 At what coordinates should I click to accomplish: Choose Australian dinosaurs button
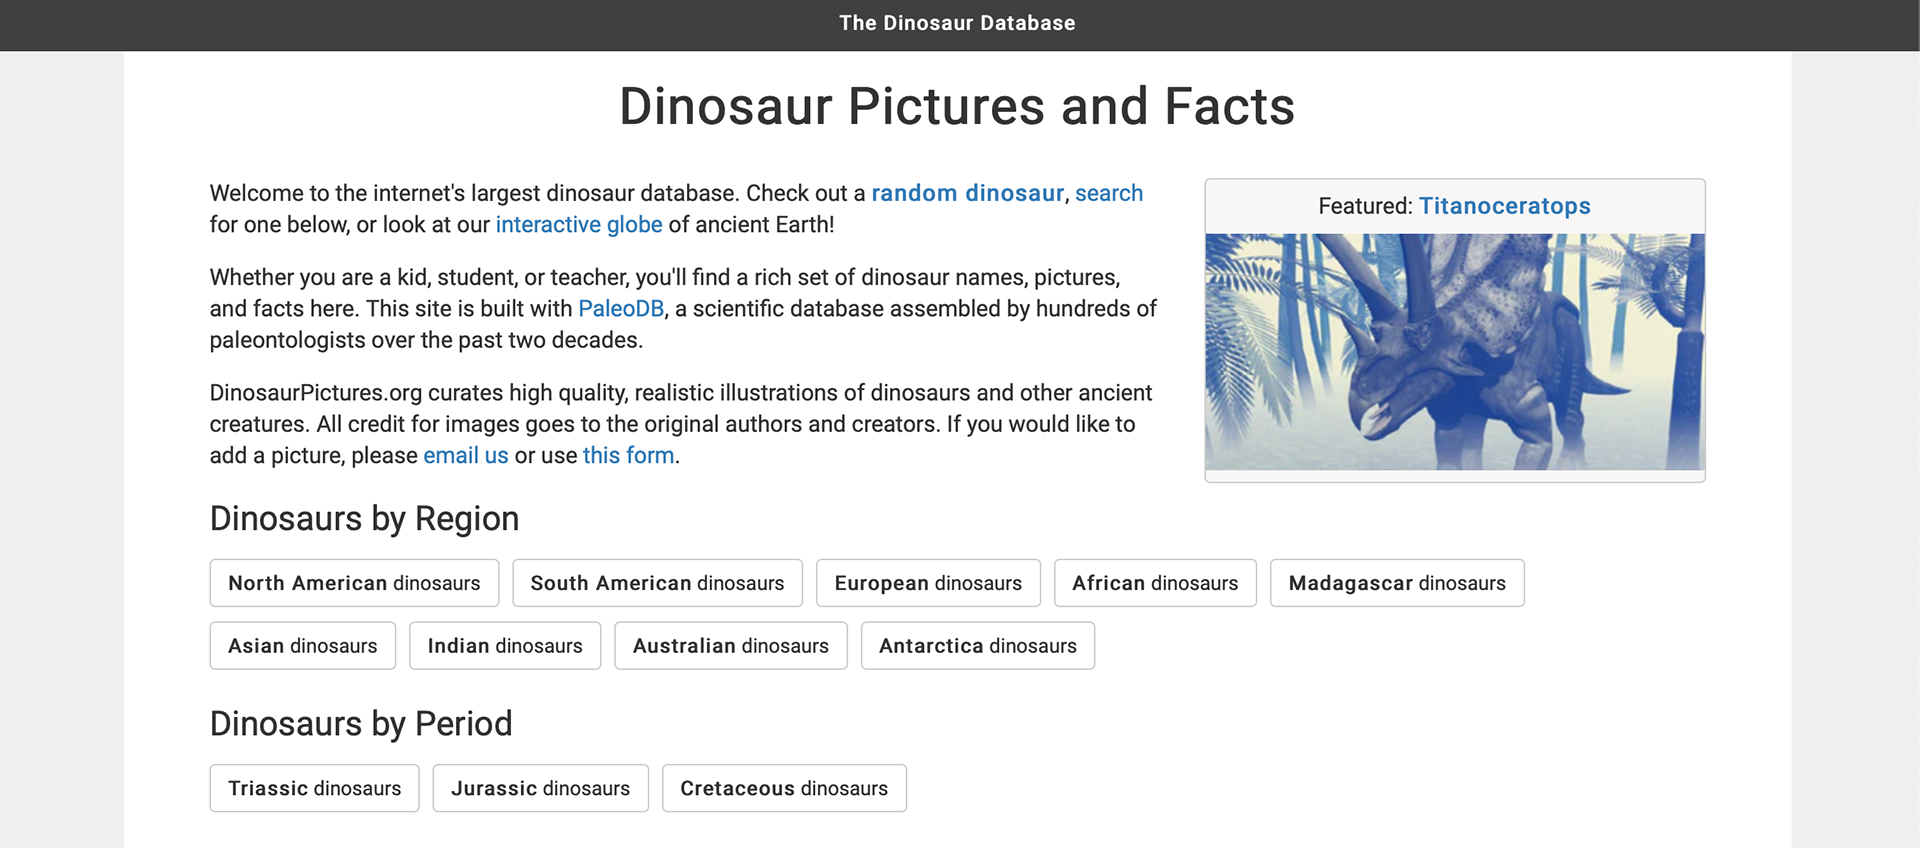click(731, 646)
